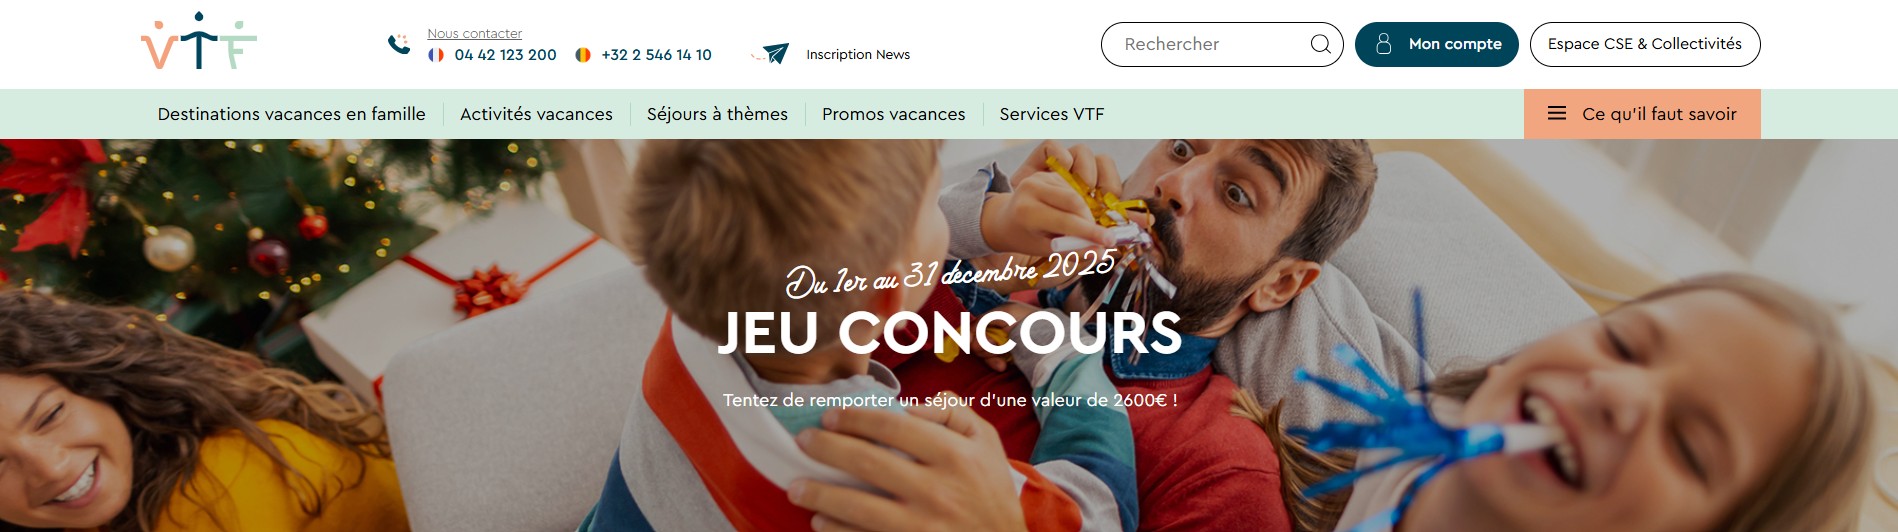Screen dimensions: 1898x532
Task: Click the Inscription News link
Action: [858, 55]
